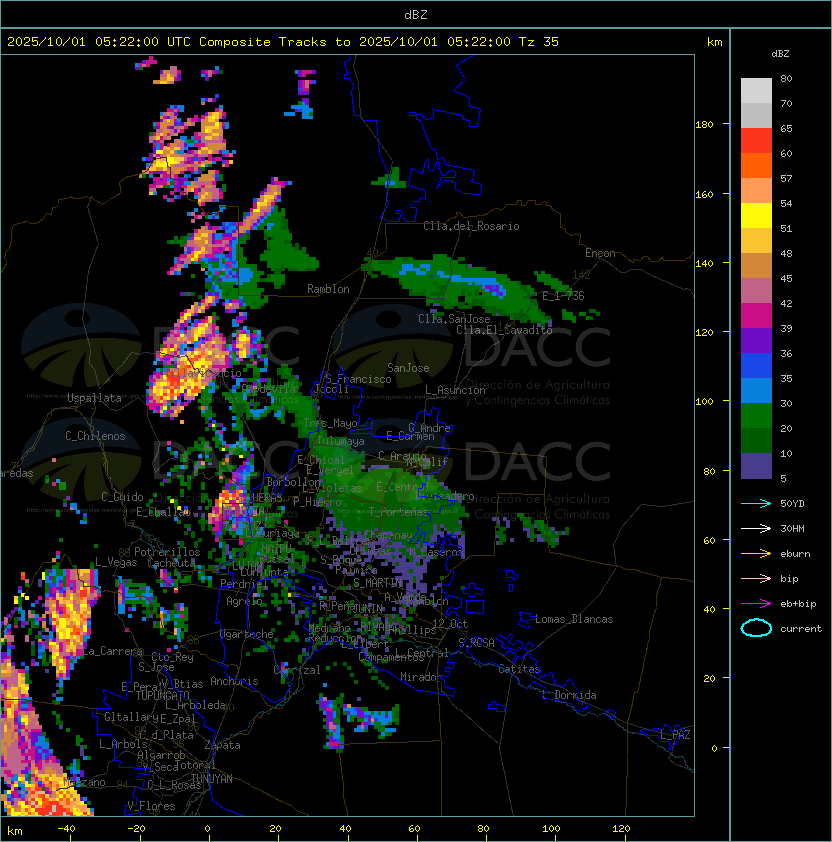Click the 180 km y-axis tick label
The width and height of the screenshot is (832, 842).
click(704, 125)
